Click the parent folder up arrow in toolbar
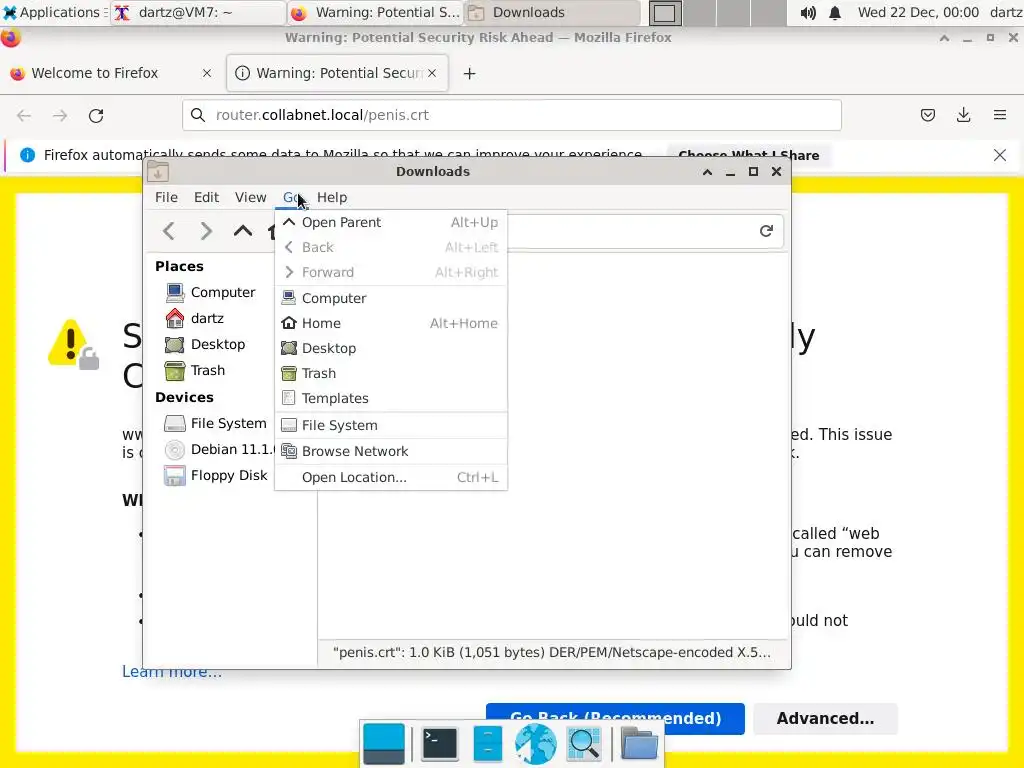The height and width of the screenshot is (768, 1024). coord(242,231)
